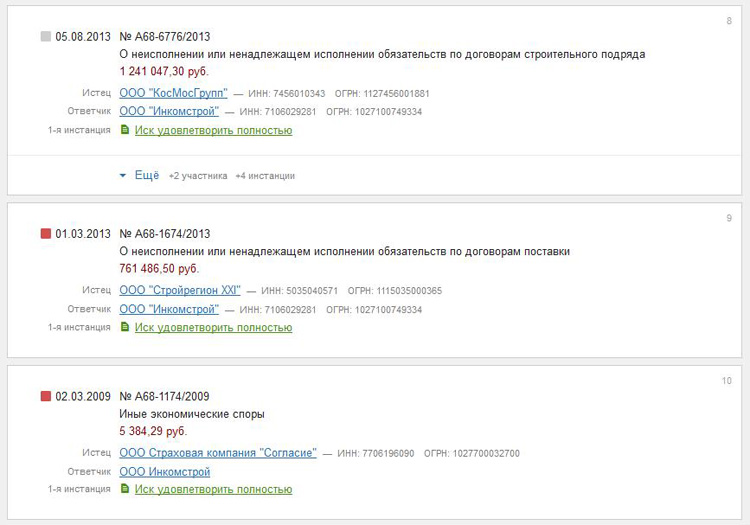Open plaintiff link ООО "КосМосГрупп"
The height and width of the screenshot is (525, 750).
click(173, 93)
